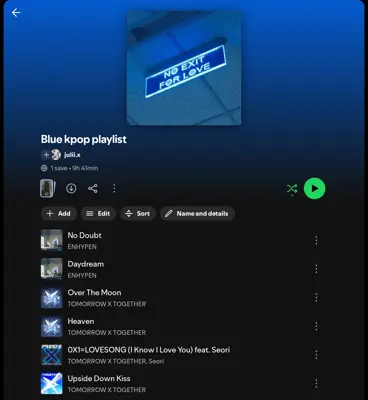Open Over The Moon album artwork
The image size is (368, 400).
coord(51,297)
